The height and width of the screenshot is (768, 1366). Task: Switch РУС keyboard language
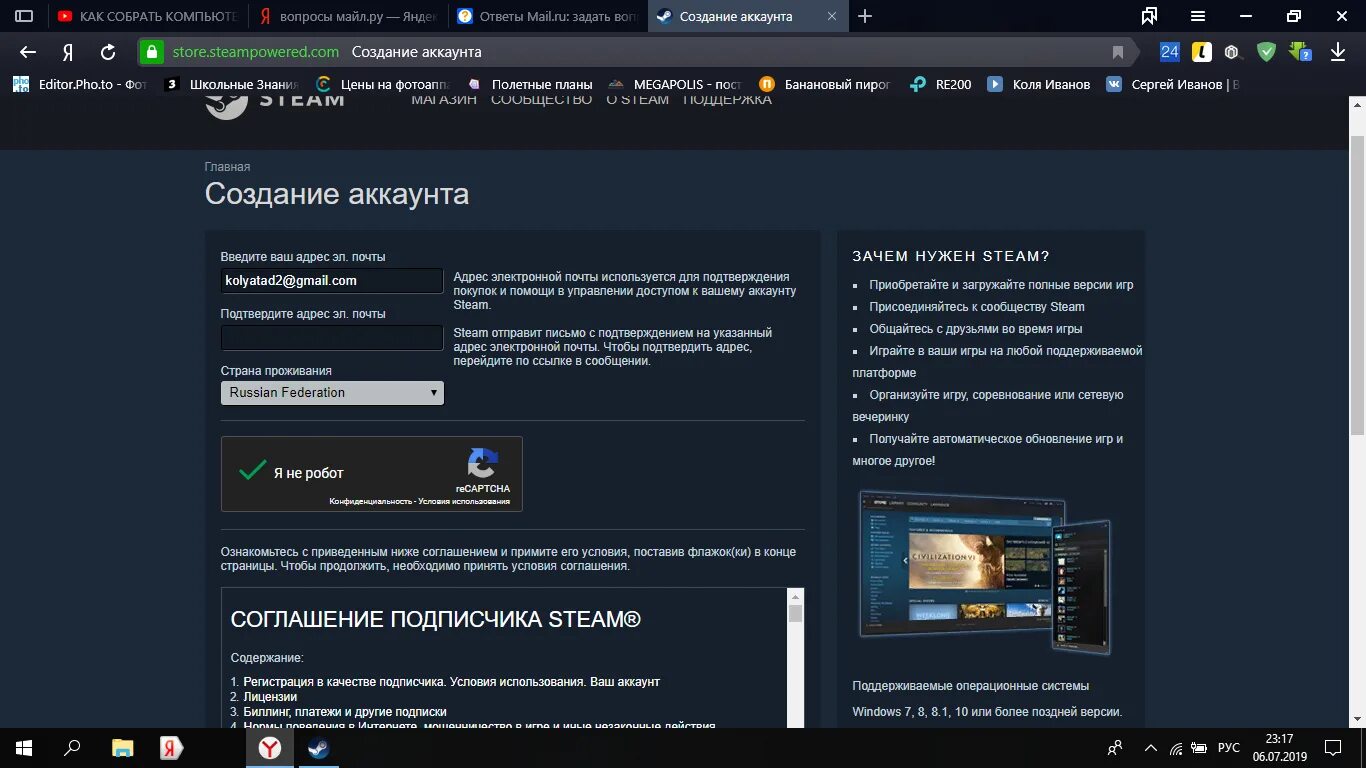[1229, 748]
